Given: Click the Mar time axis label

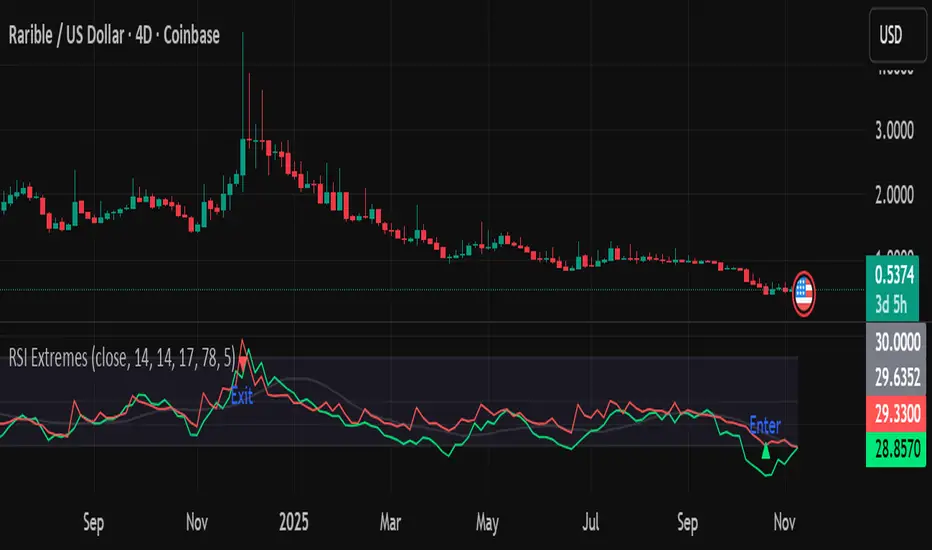Looking at the screenshot, I should click(391, 522).
